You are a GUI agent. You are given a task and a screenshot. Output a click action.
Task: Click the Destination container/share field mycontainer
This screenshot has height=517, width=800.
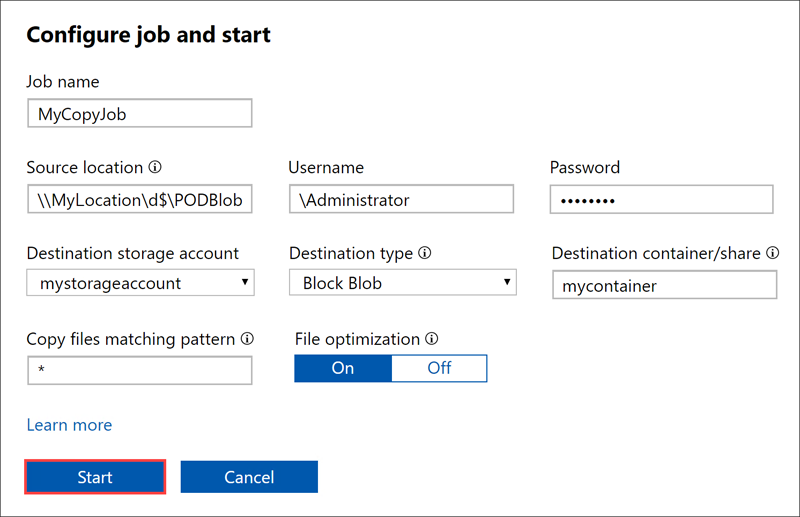tap(664, 286)
